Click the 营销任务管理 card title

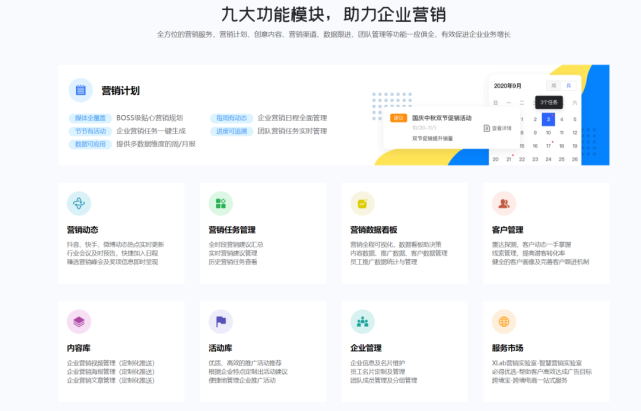coord(232,230)
